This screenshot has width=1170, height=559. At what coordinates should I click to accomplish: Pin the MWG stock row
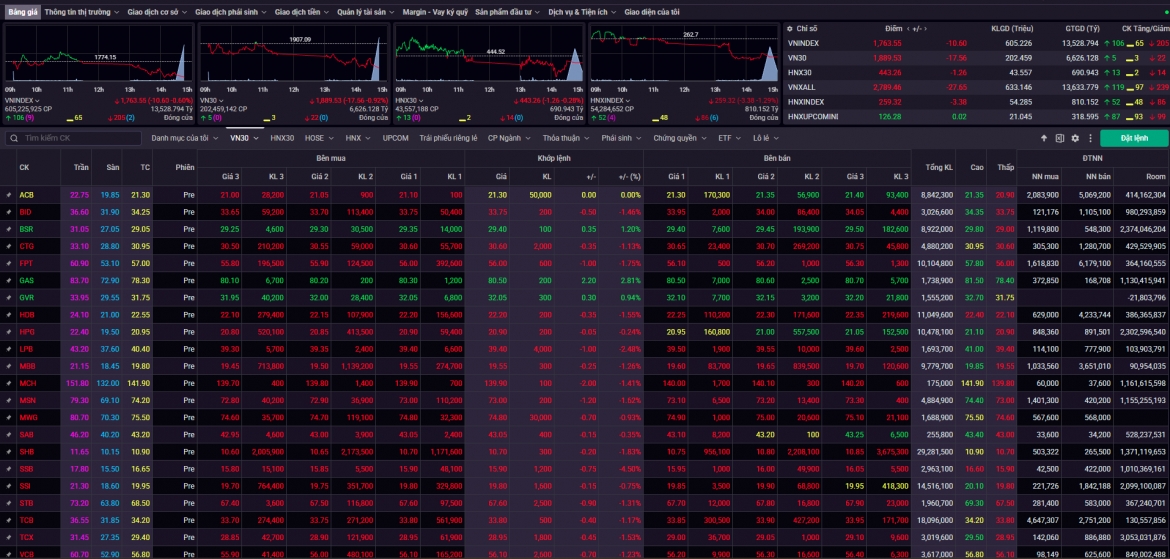(x=9, y=418)
